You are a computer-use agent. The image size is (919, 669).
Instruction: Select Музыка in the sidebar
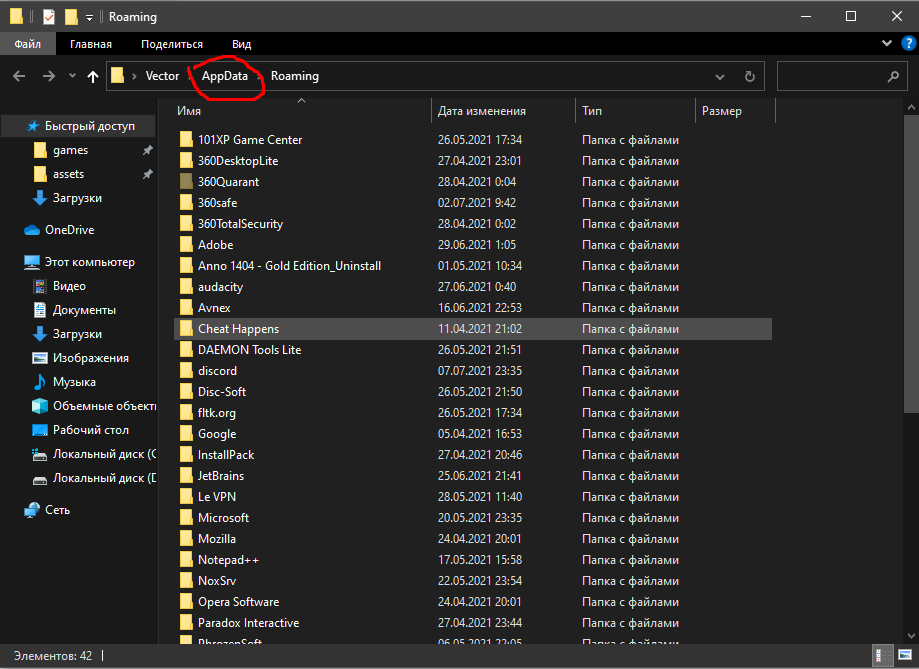click(x=74, y=382)
